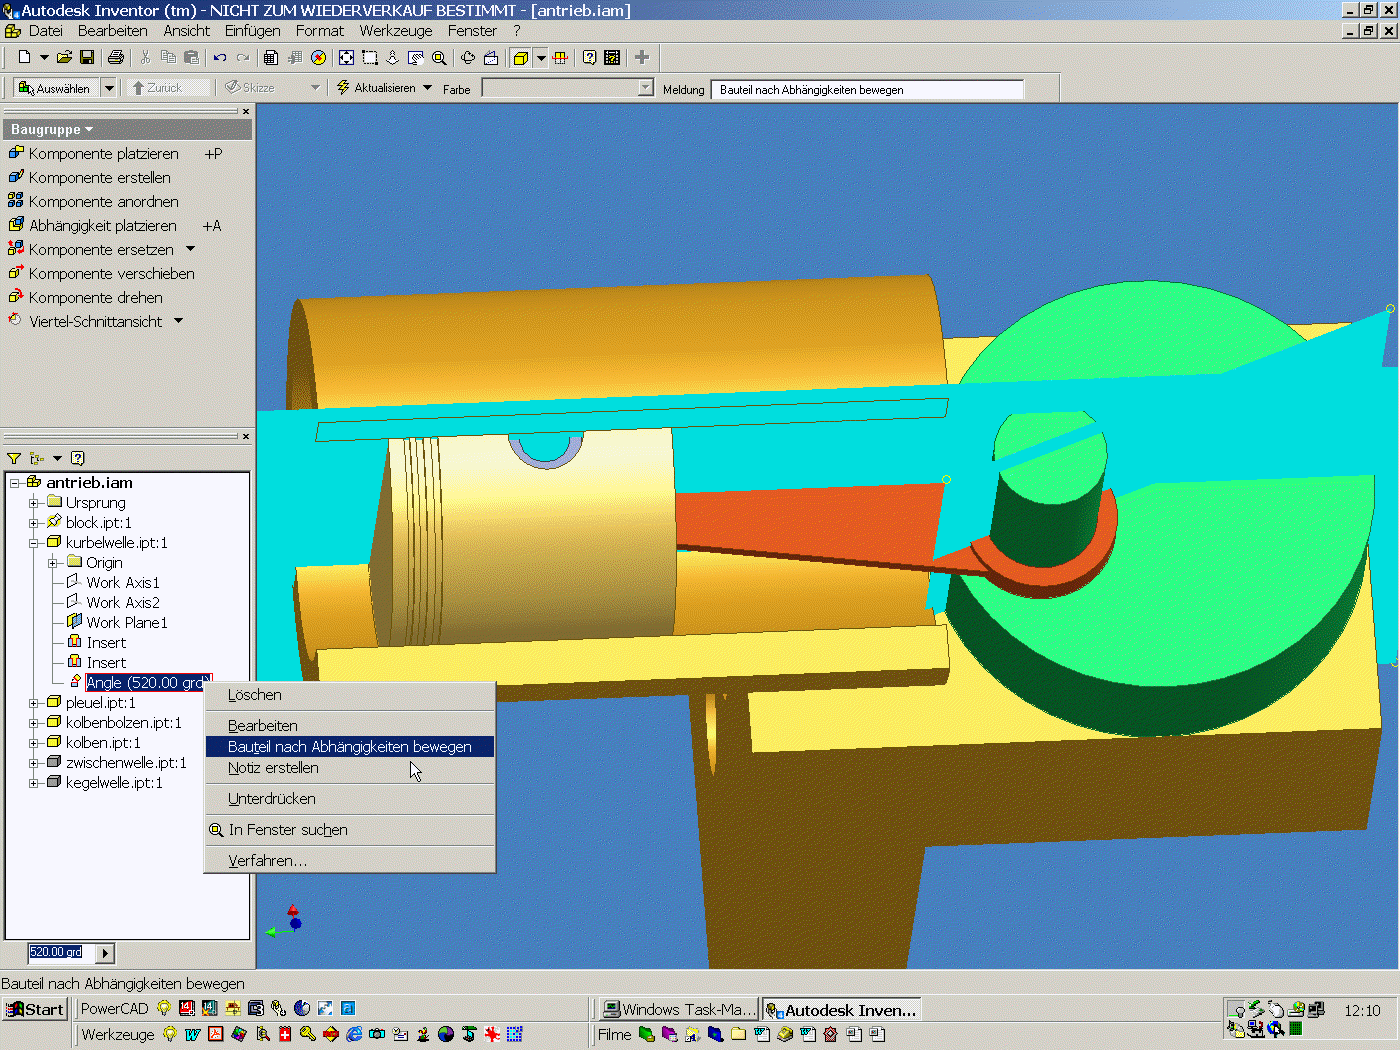Image resolution: width=1400 pixels, height=1050 pixels.
Task: Open a file with the folder icon
Action: (64, 58)
